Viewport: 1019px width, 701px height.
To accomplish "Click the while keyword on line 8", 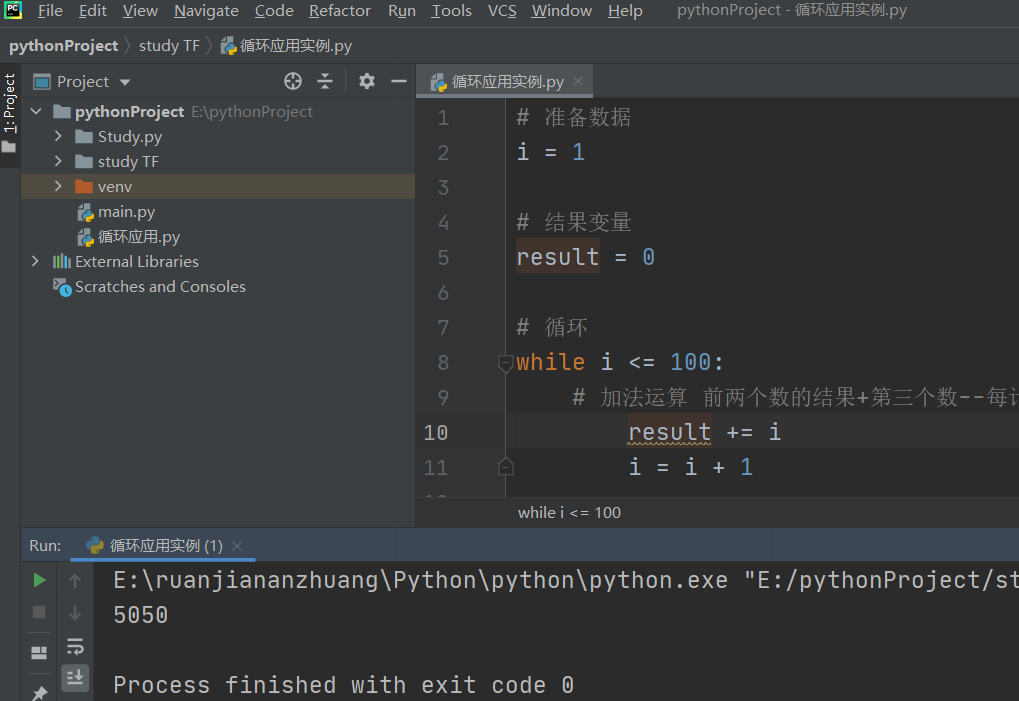I will point(550,362).
